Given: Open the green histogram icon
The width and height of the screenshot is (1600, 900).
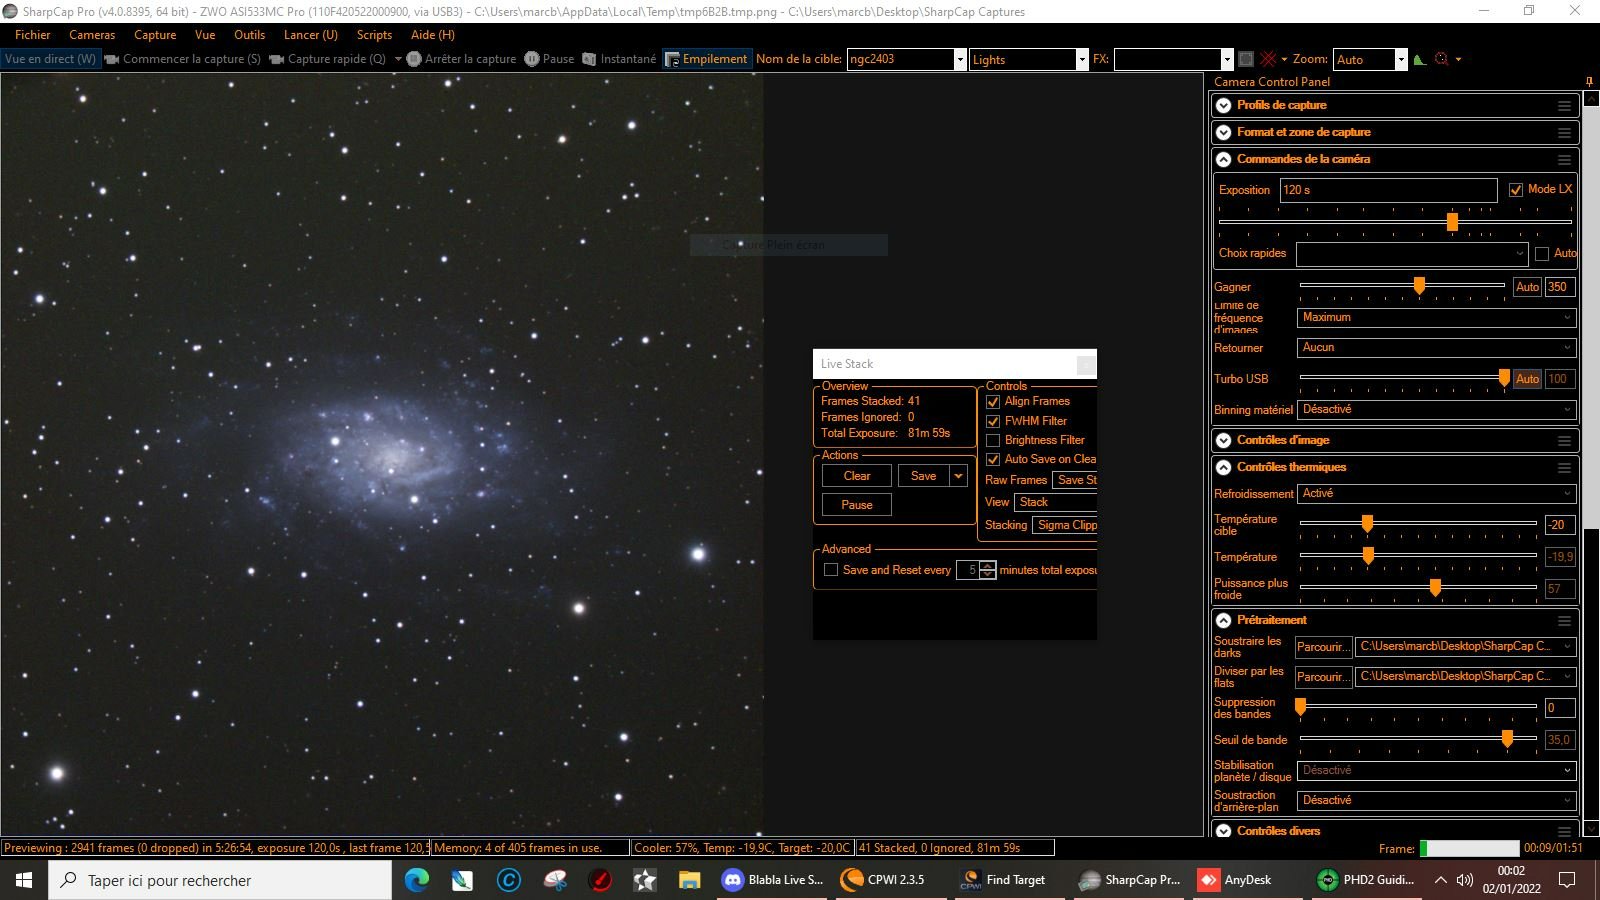Looking at the screenshot, I should pyautogui.click(x=1419, y=59).
